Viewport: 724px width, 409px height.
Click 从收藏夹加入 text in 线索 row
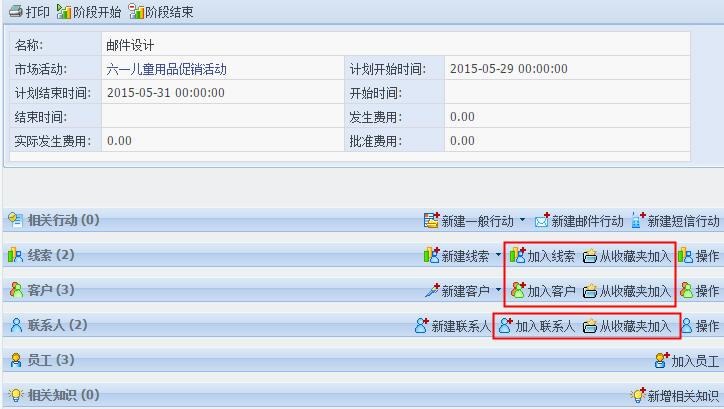(x=635, y=256)
